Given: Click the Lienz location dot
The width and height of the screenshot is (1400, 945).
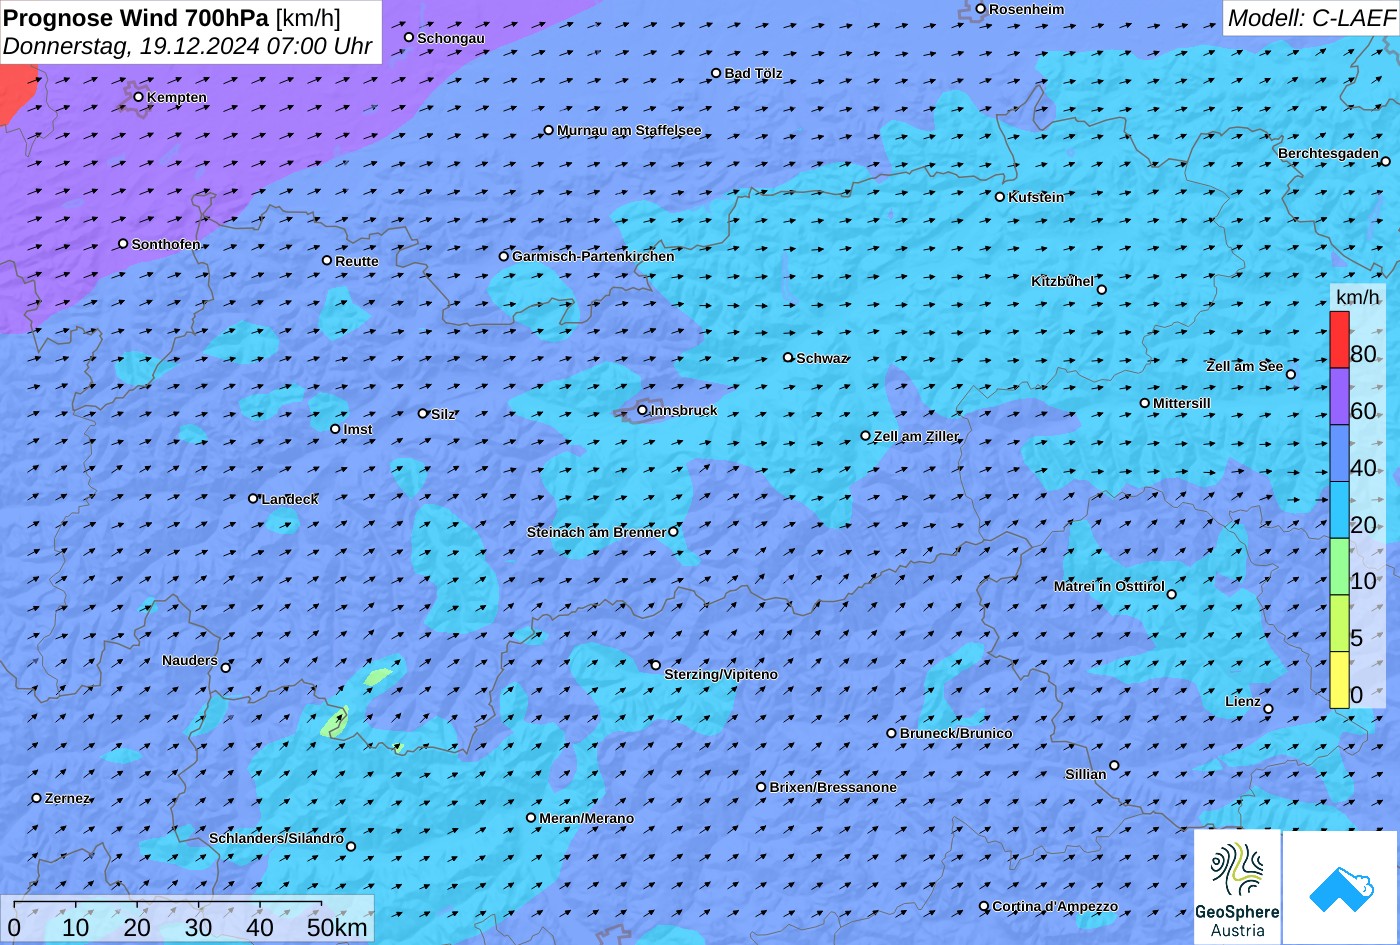Looking at the screenshot, I should (x=1269, y=709).
